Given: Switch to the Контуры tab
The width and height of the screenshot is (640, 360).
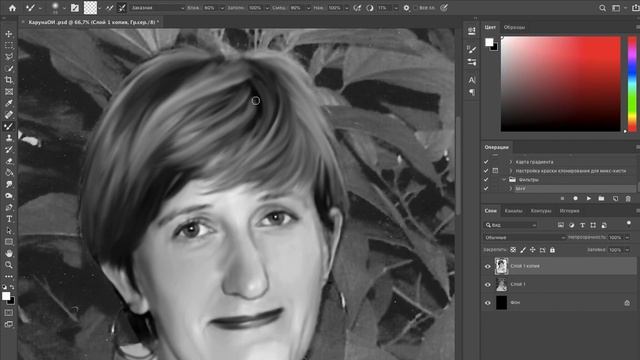Looking at the screenshot, I should click(541, 211).
